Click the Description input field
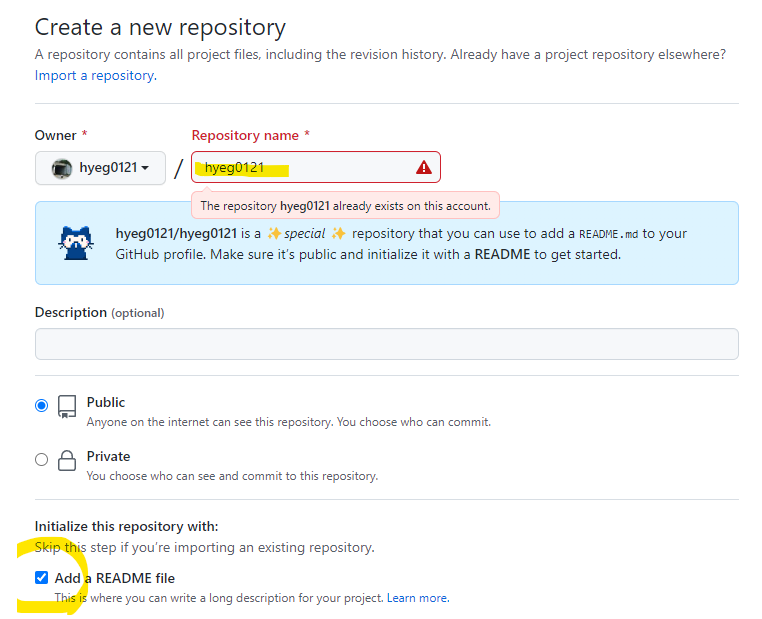Screen dimensions: 762x619 coord(387,344)
